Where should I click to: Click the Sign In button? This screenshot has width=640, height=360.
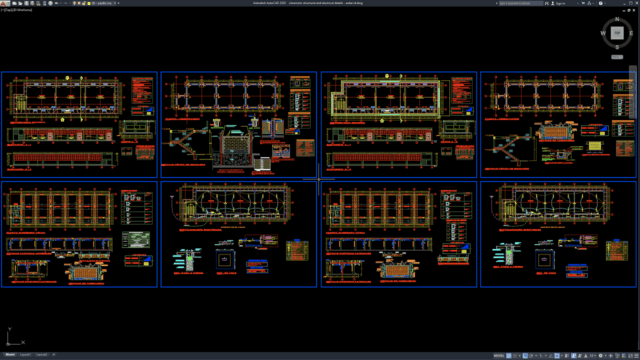click(x=559, y=3)
